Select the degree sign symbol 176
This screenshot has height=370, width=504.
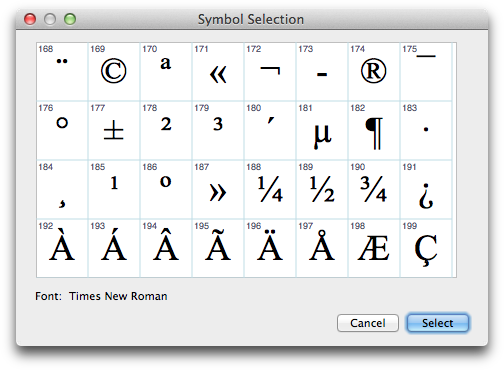62,131
